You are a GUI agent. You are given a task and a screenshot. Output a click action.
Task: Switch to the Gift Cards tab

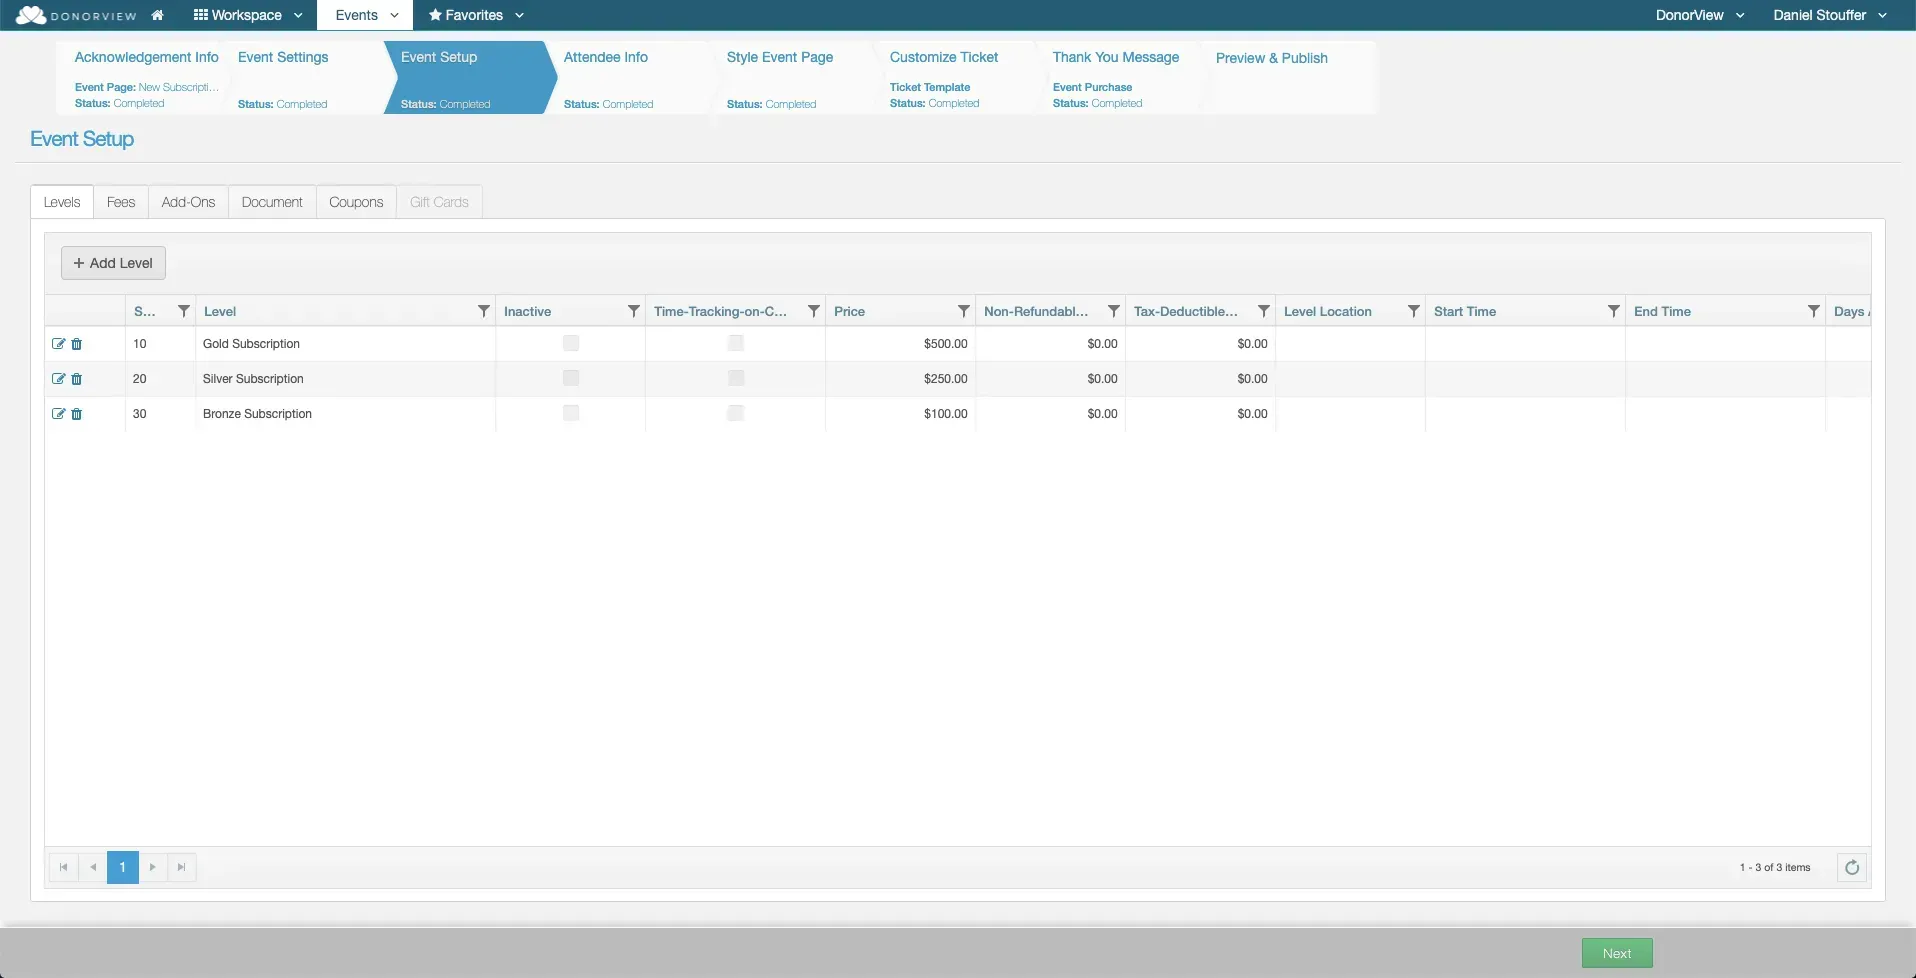click(x=439, y=202)
